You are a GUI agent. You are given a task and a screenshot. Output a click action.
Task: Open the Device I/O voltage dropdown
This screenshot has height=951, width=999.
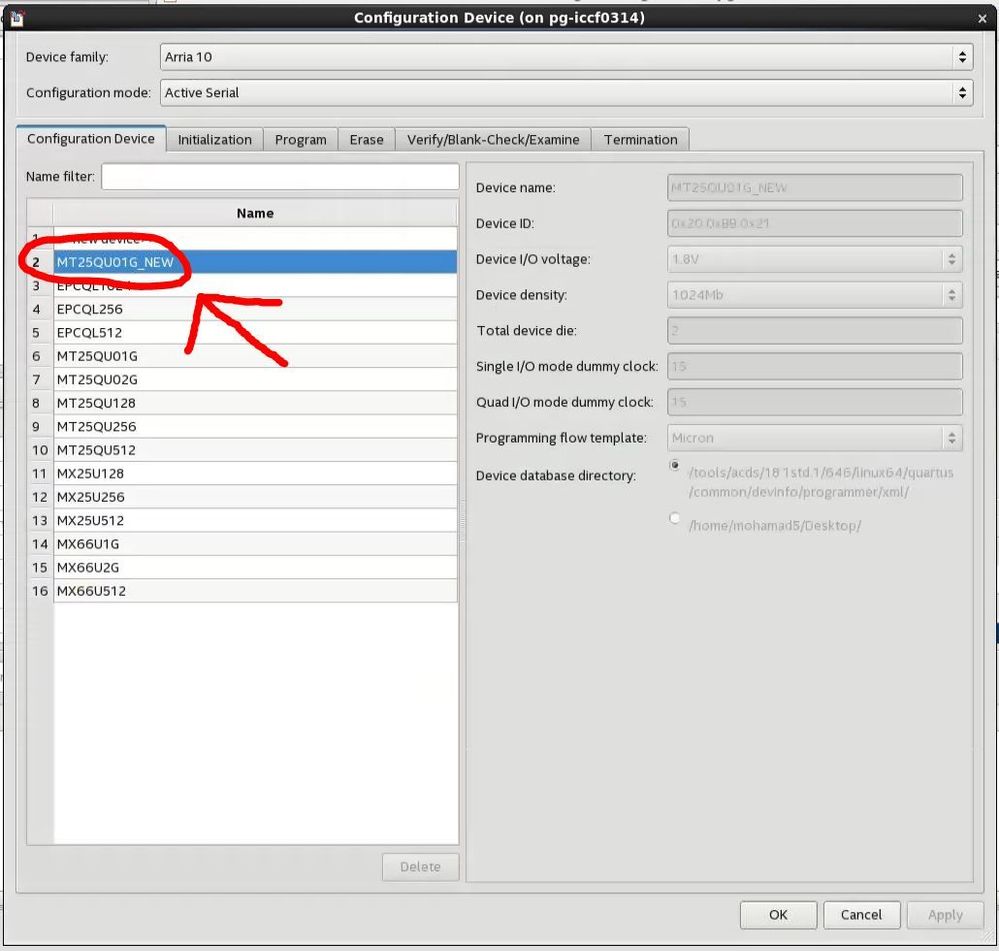pos(815,259)
